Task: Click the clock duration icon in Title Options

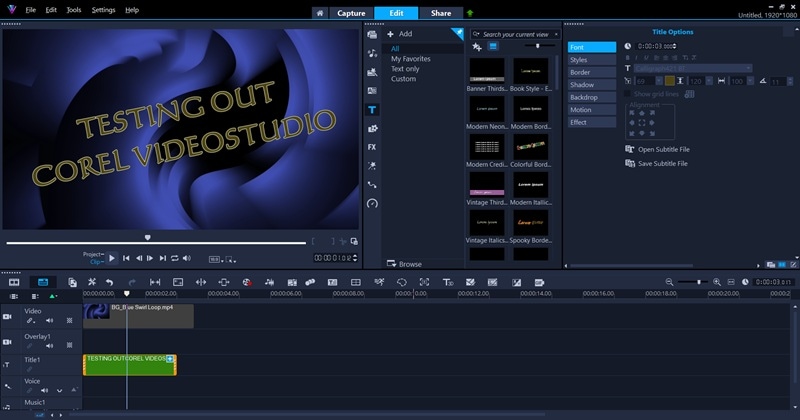Action: pyautogui.click(x=628, y=46)
